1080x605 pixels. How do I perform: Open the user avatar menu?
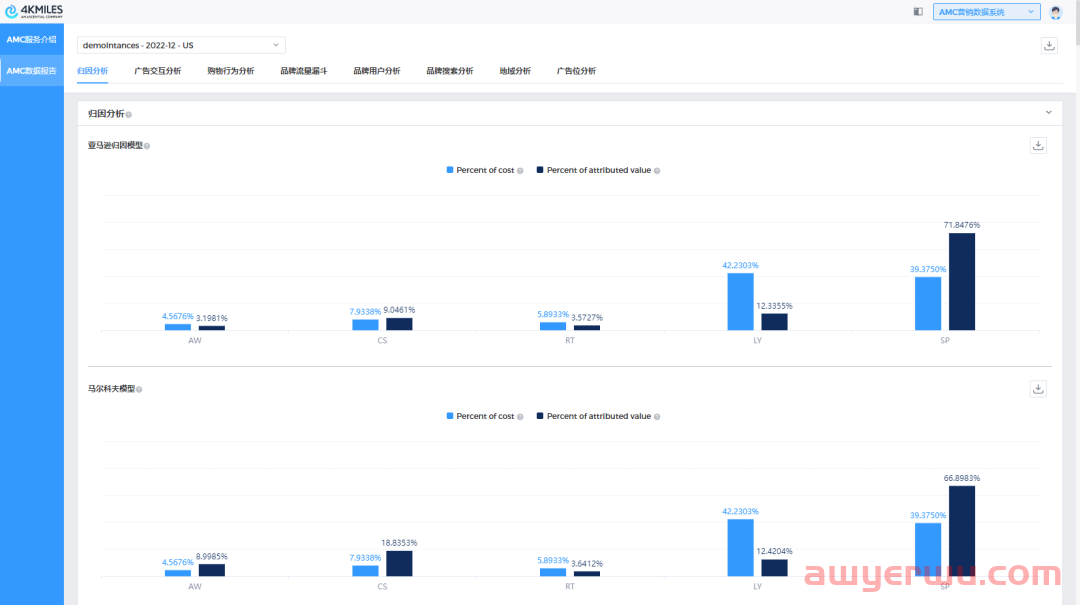[1055, 12]
